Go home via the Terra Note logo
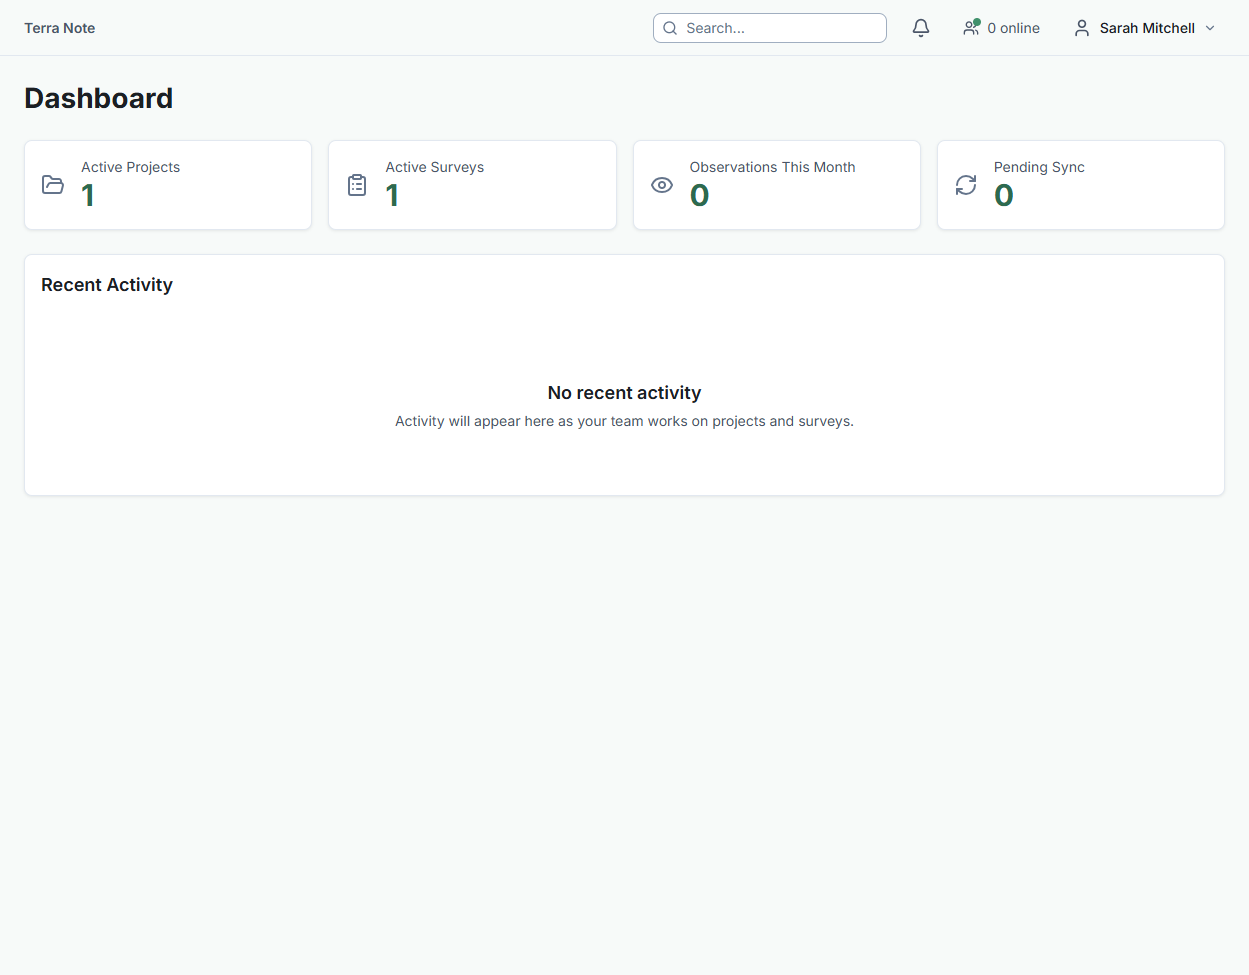 [60, 28]
